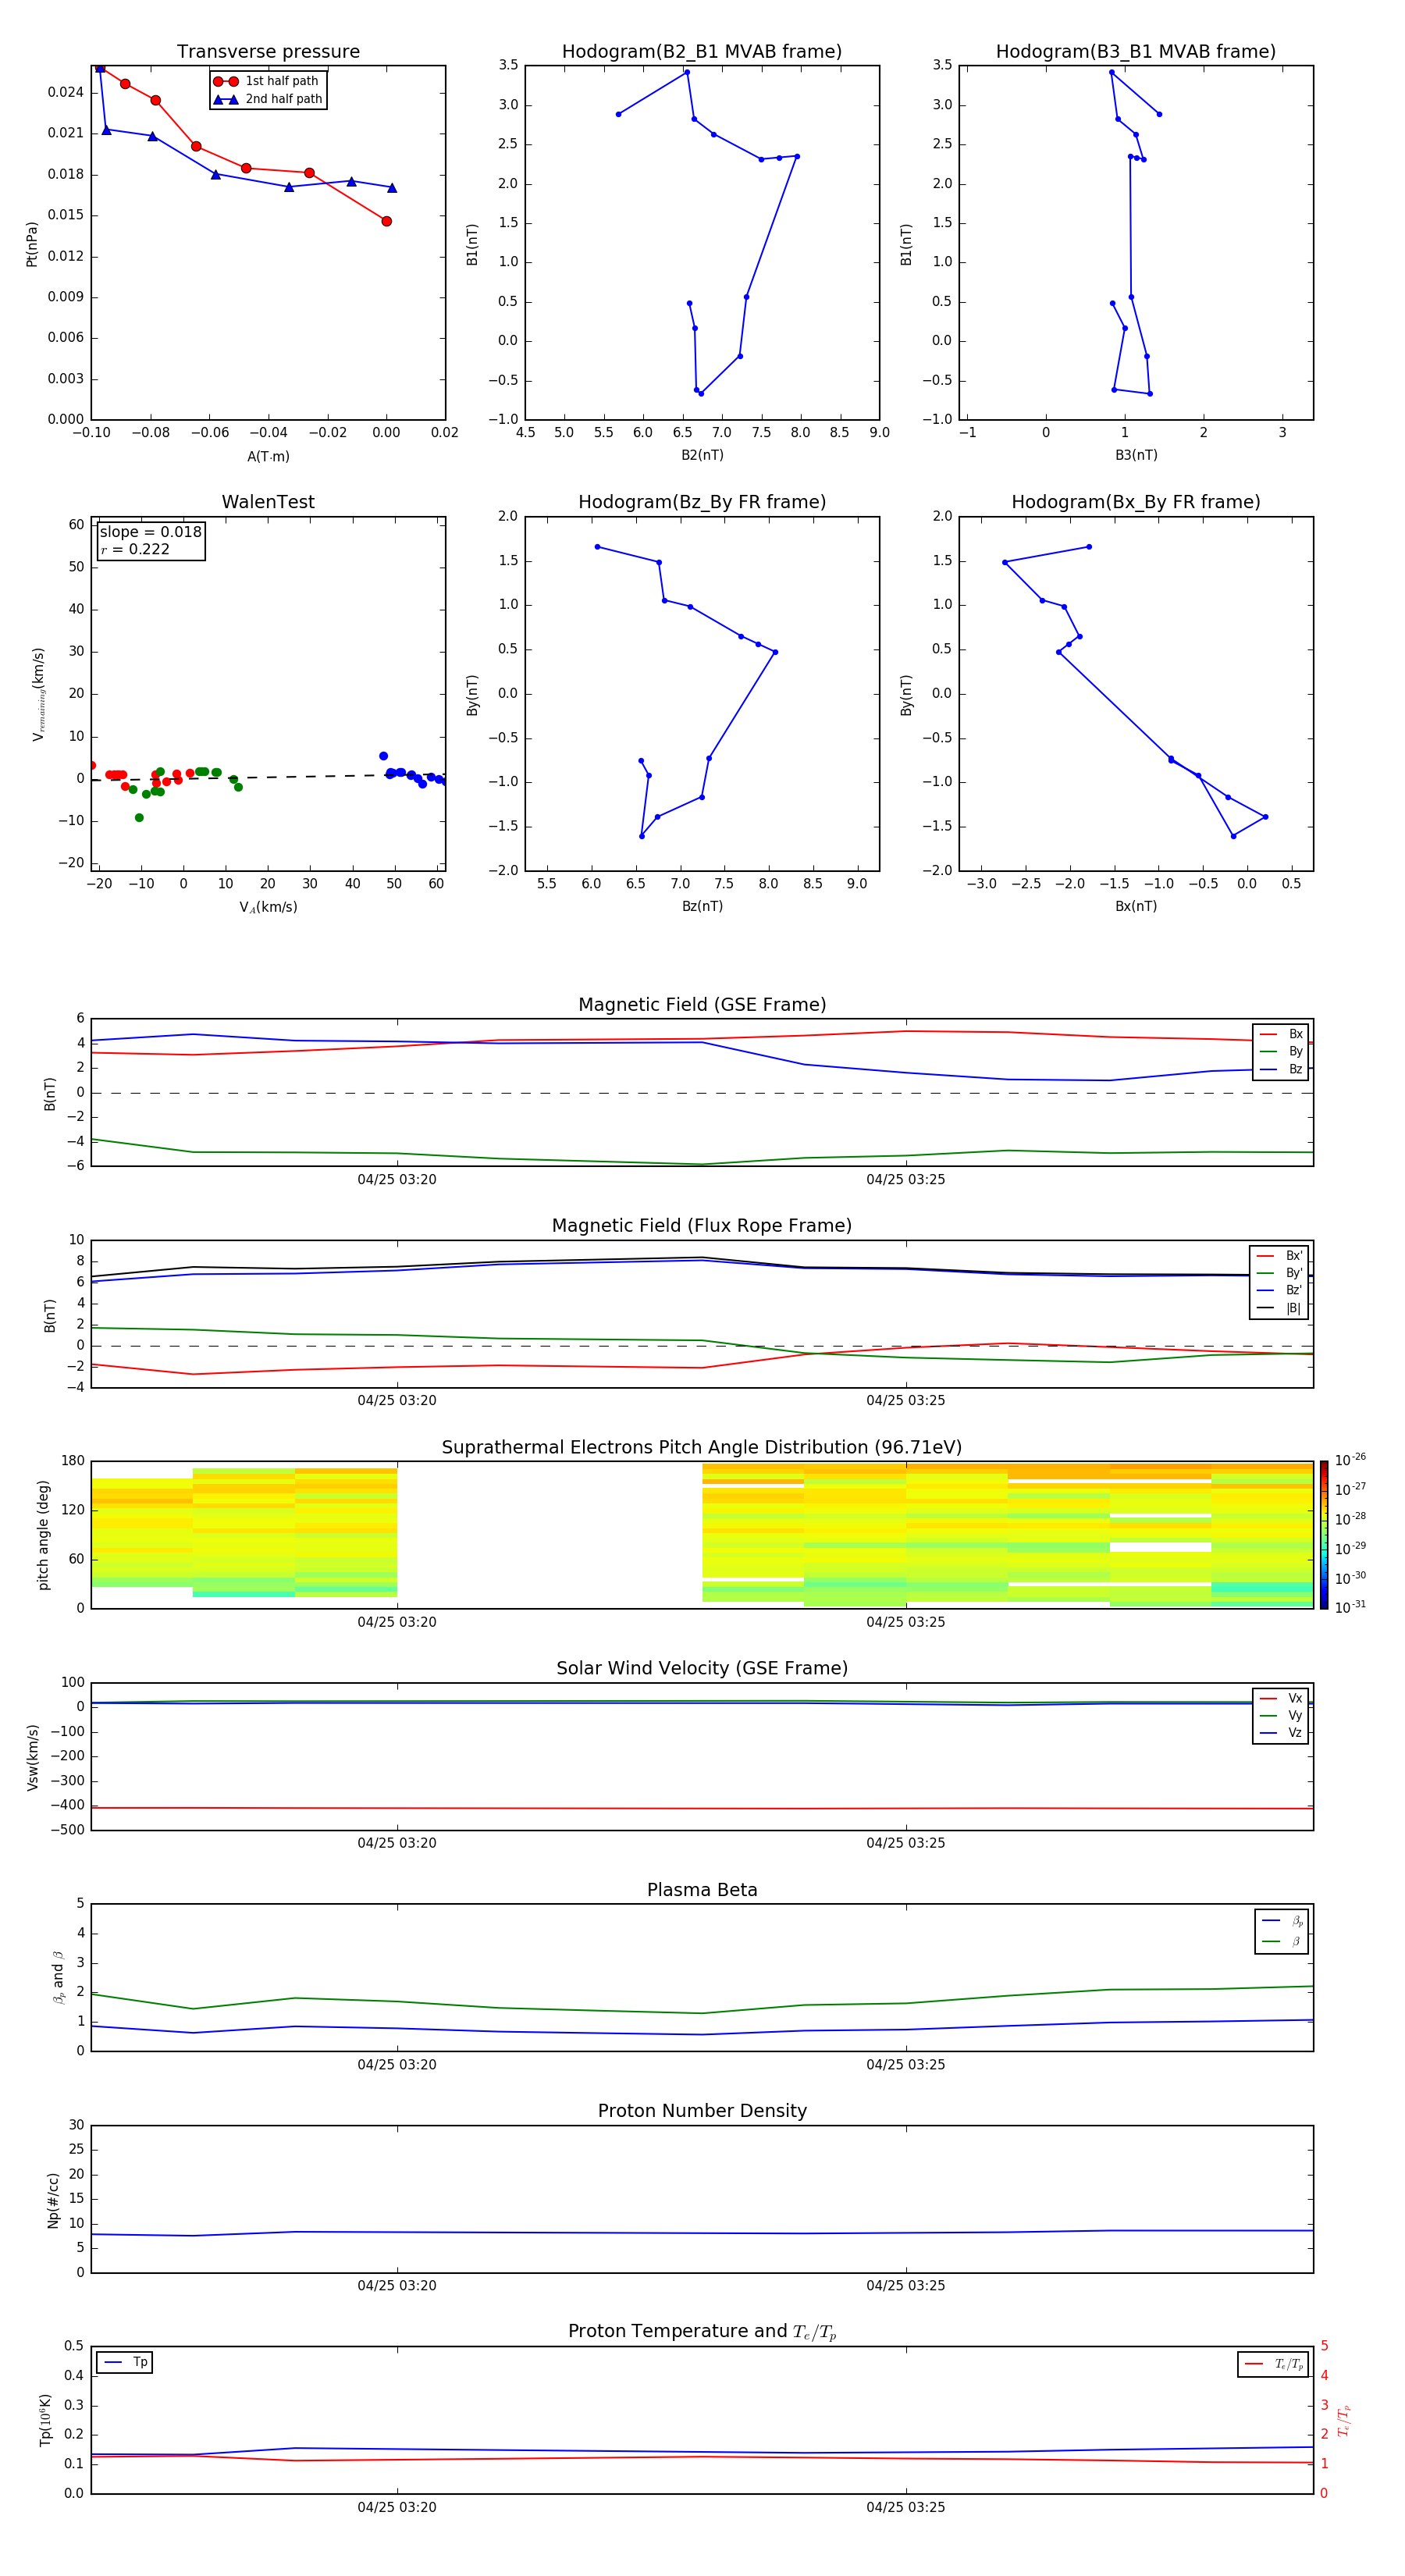Viewport: 1405px width, 2576px height.
Task: Click the Vy entry in velocity legend
Action: pyautogui.click(x=1281, y=1716)
